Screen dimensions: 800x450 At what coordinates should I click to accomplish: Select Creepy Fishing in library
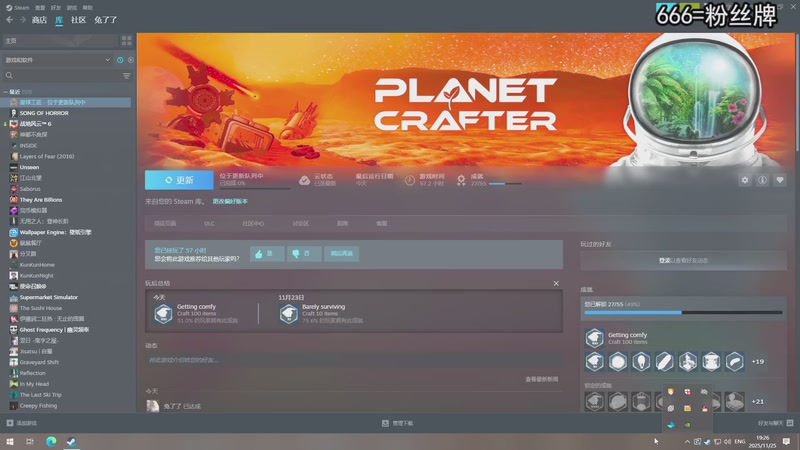38,406
